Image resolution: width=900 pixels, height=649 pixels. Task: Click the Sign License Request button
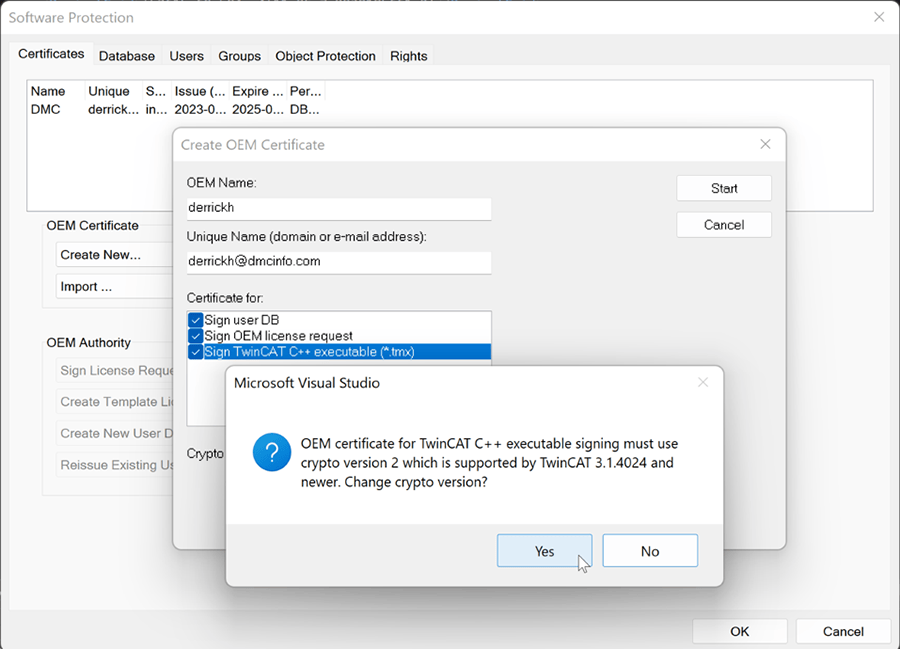click(114, 371)
